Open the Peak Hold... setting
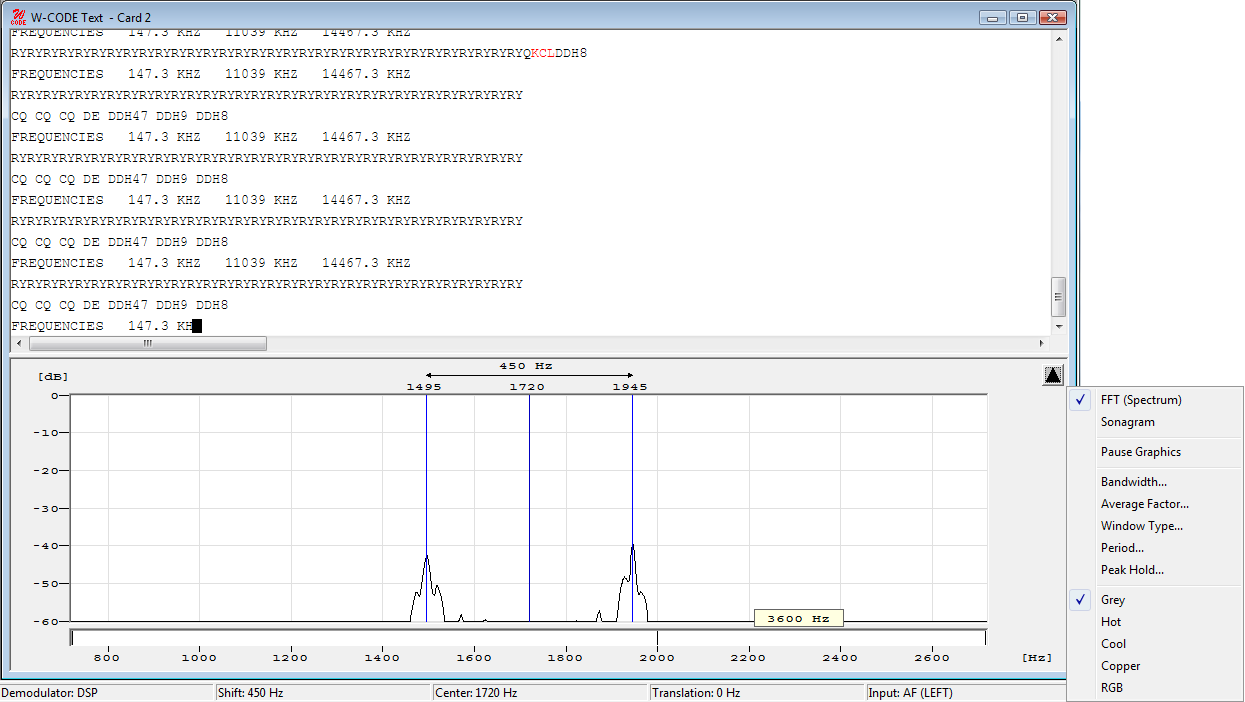The image size is (1245, 702). [1132, 570]
